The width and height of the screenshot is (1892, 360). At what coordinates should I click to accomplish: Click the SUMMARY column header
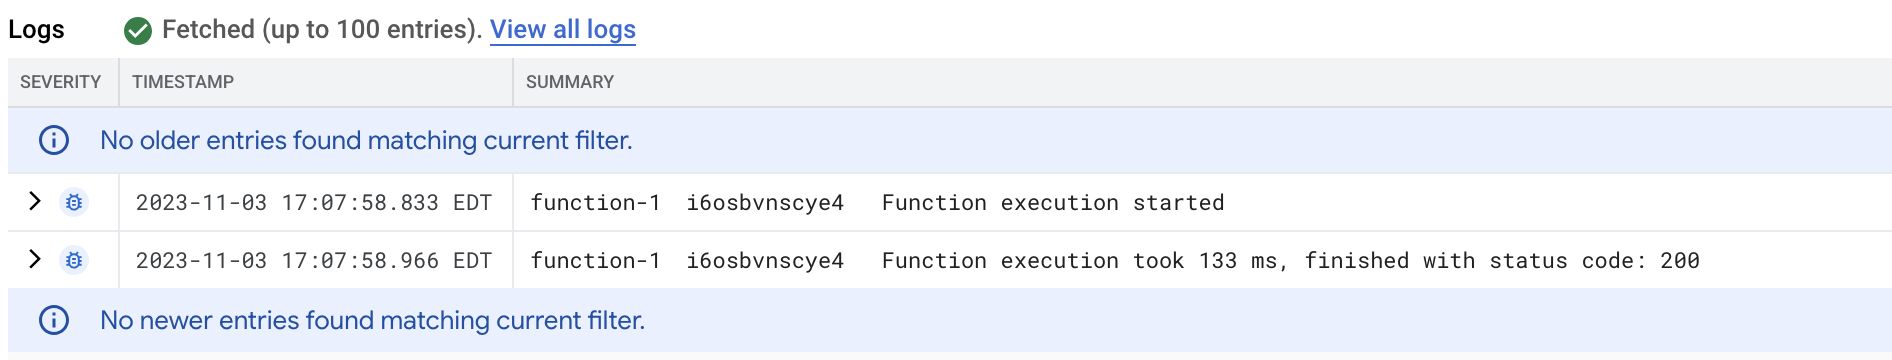tap(570, 82)
